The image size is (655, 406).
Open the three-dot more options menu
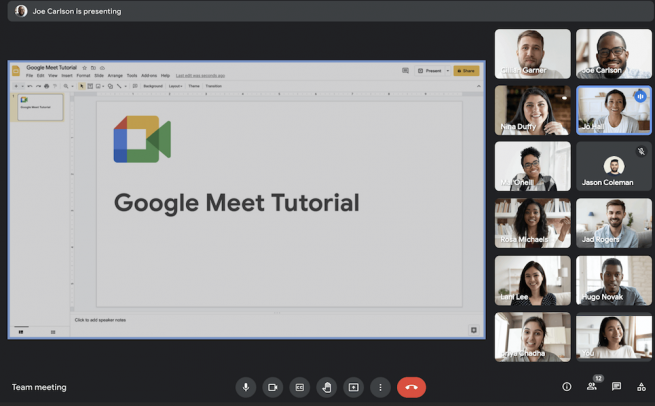pyautogui.click(x=380, y=387)
